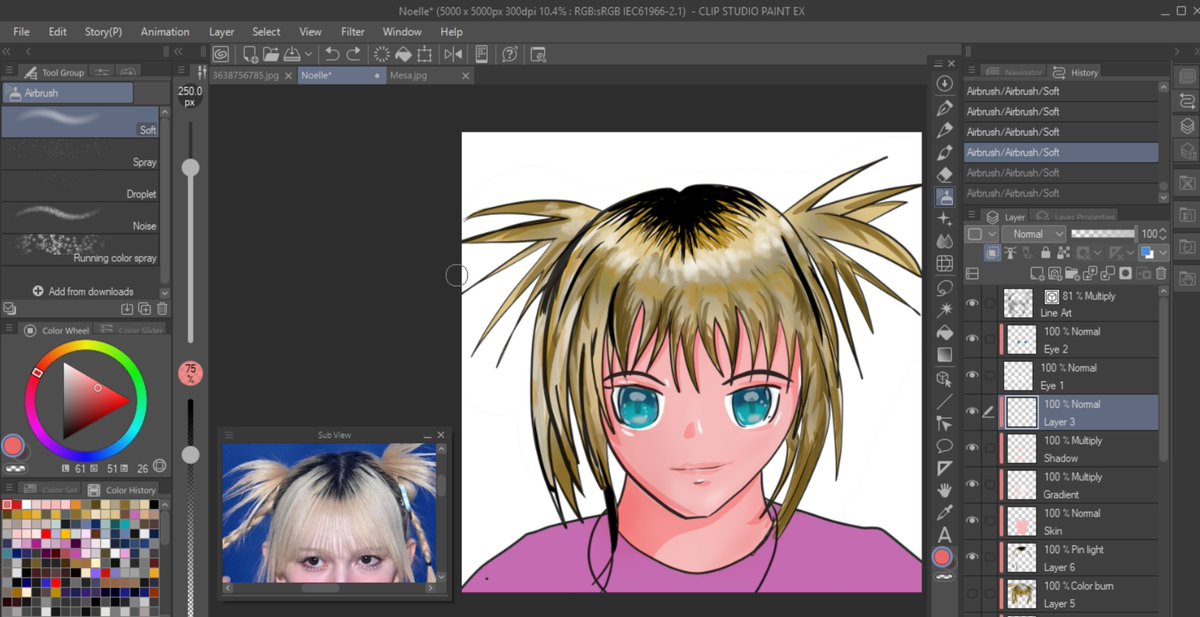Screen dimensions: 1200x617
Task: Open CLIP STUDIO launcher icon in command bar
Action: point(221,54)
